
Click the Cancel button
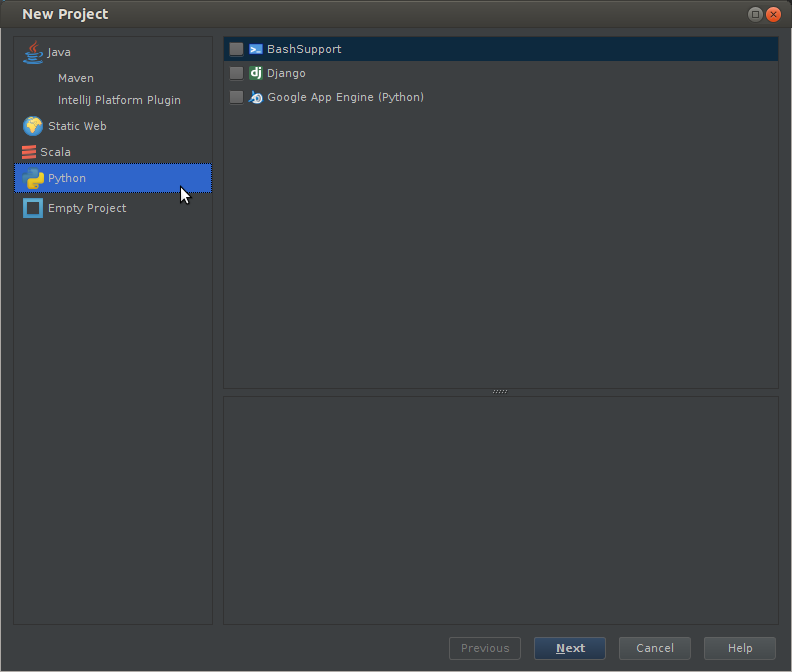[655, 648]
